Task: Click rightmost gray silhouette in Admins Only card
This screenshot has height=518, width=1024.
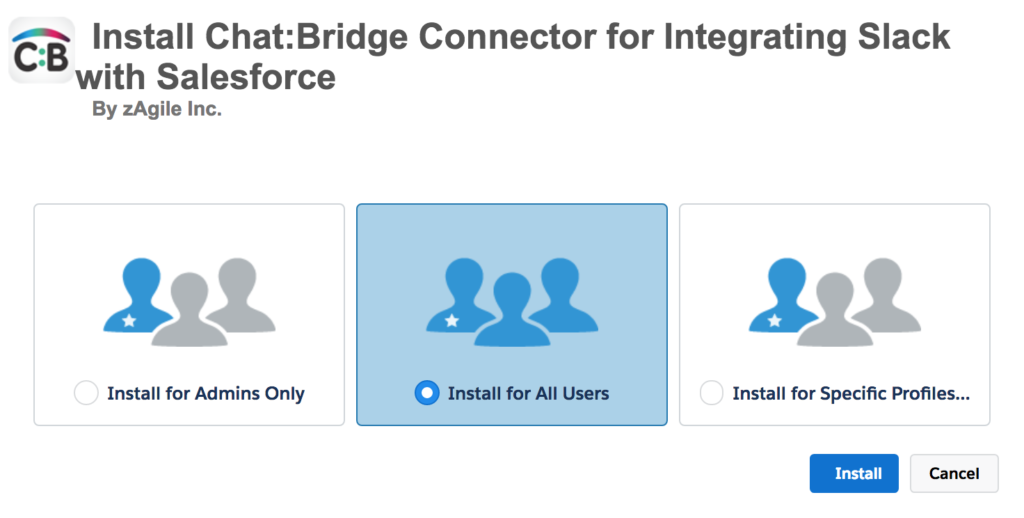Action: (x=242, y=292)
